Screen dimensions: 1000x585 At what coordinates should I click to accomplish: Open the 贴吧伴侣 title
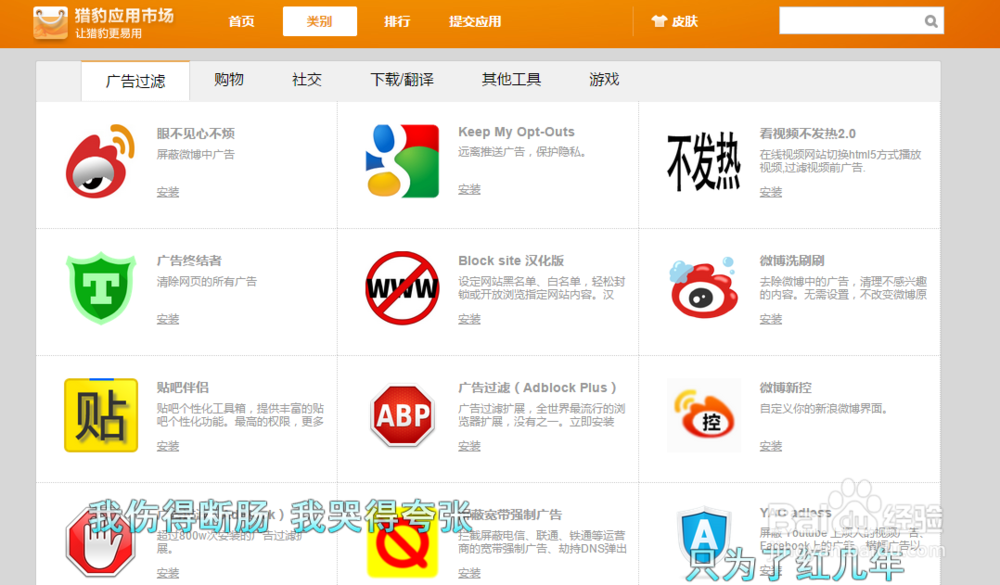click(183, 387)
